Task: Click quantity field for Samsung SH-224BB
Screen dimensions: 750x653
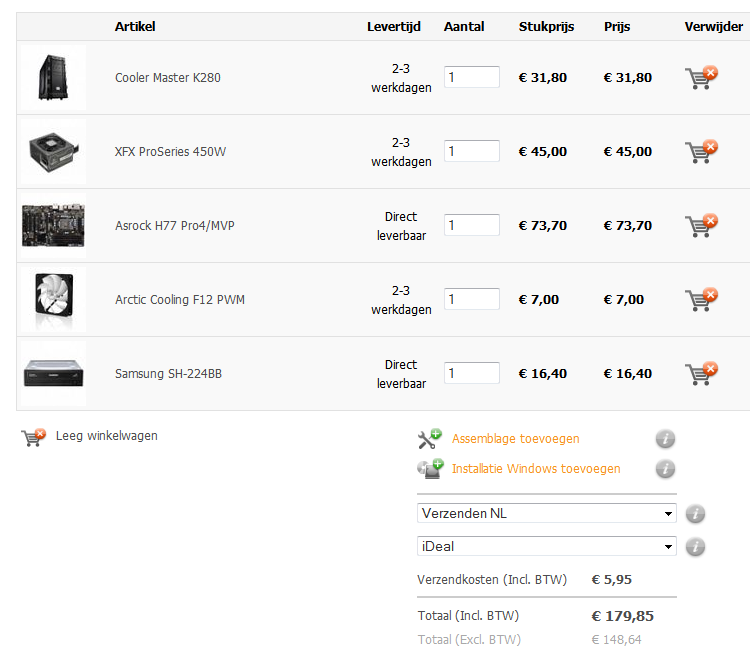Action: pyautogui.click(x=472, y=373)
